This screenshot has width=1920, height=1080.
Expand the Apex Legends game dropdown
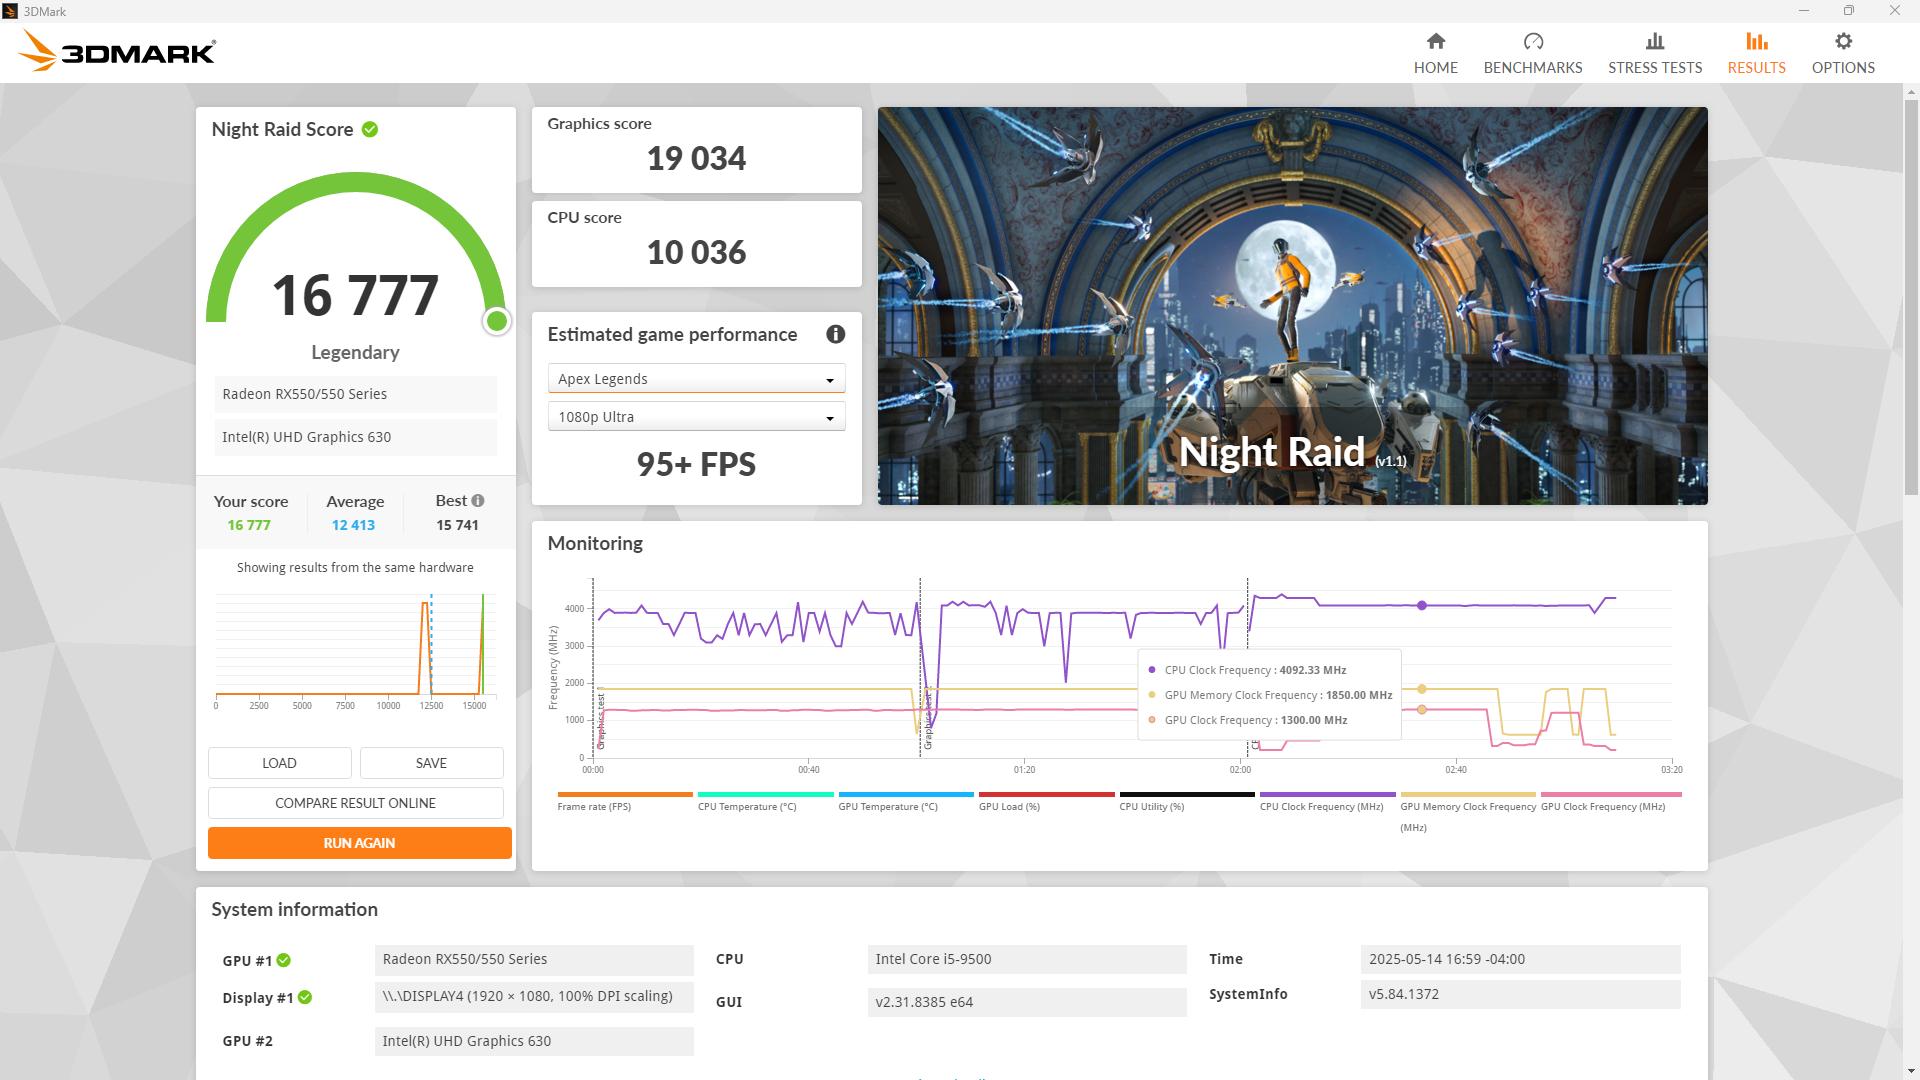(x=696, y=379)
